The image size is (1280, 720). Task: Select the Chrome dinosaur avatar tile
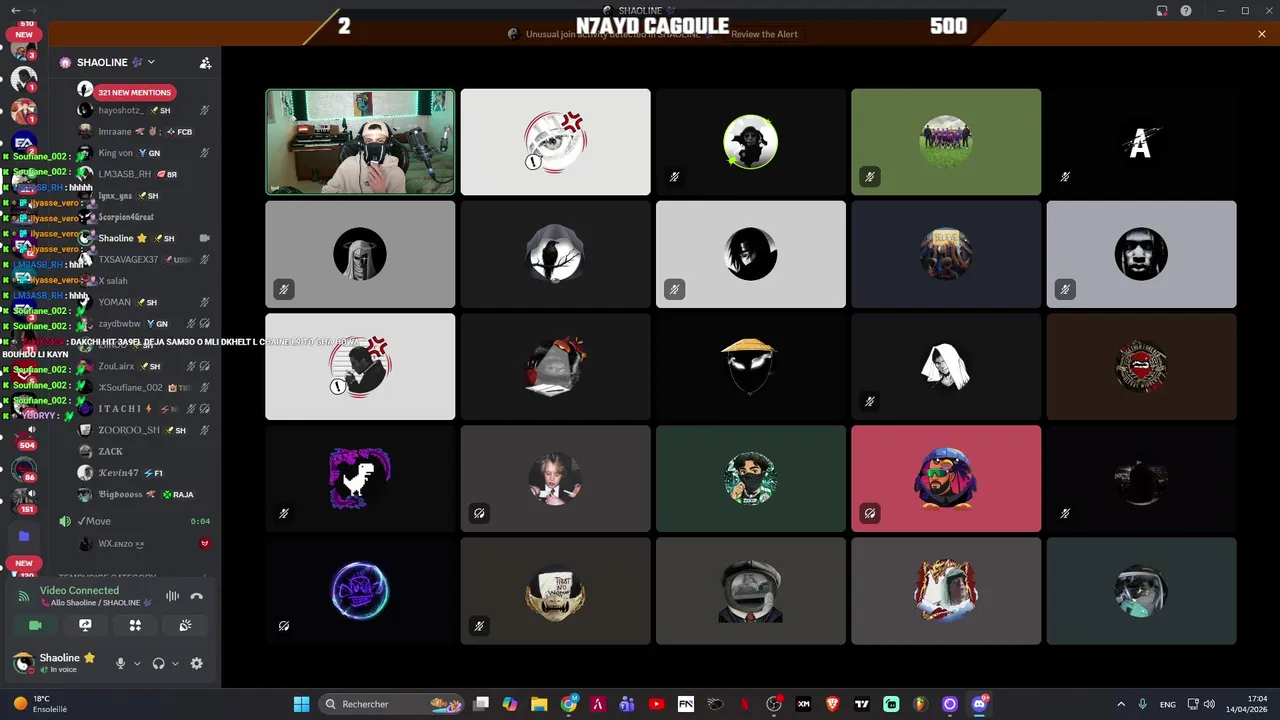pyautogui.click(x=360, y=478)
